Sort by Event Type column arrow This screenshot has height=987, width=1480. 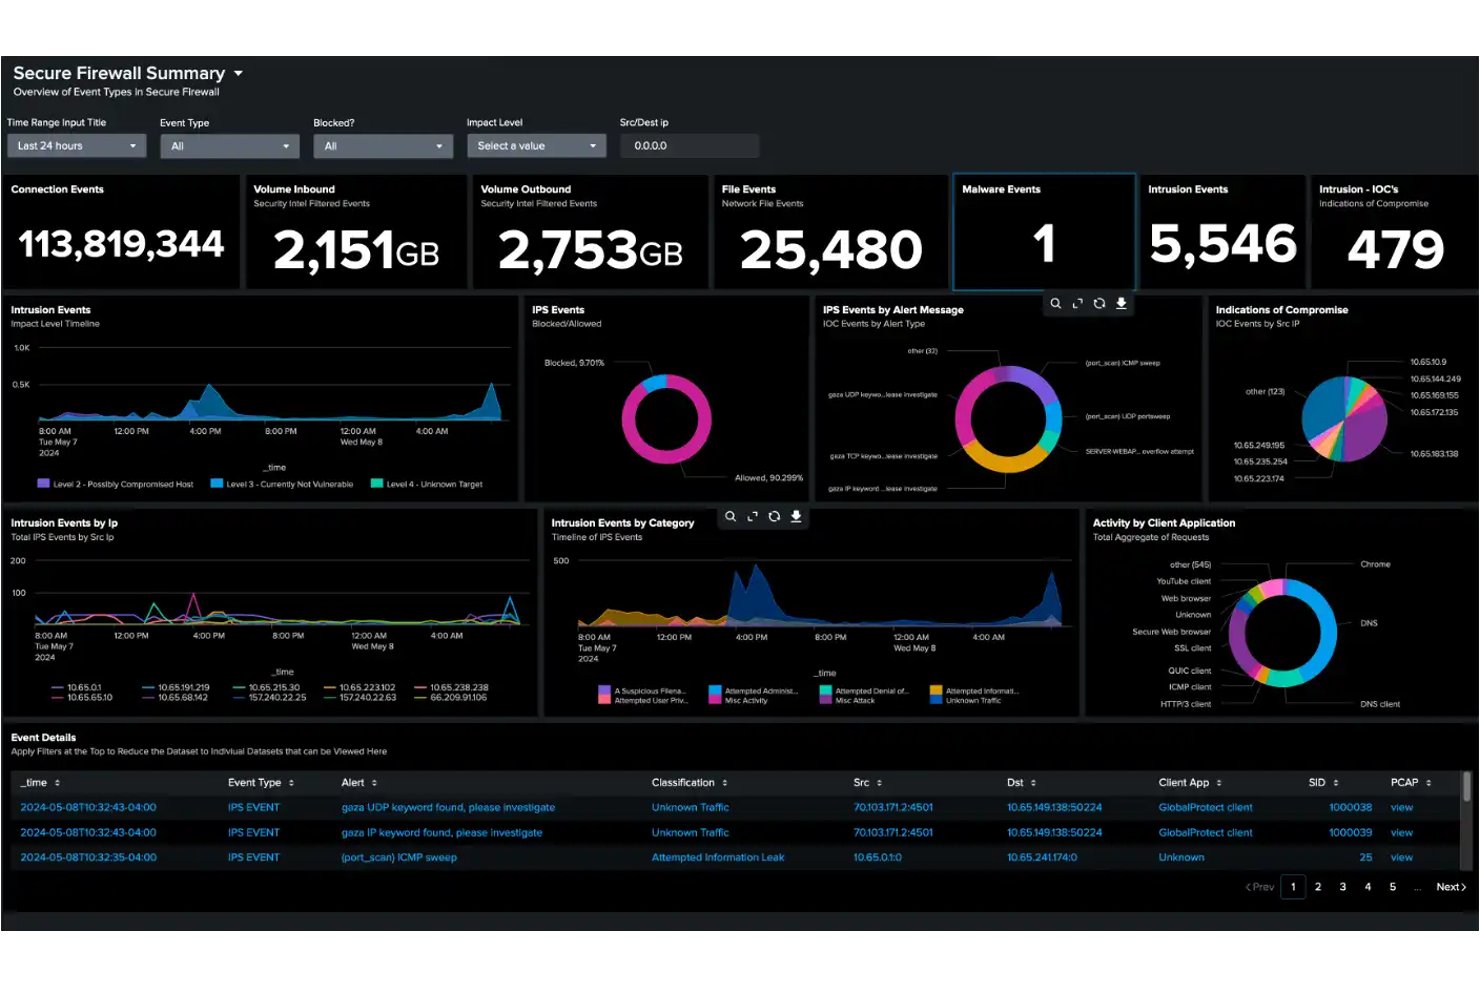(291, 783)
